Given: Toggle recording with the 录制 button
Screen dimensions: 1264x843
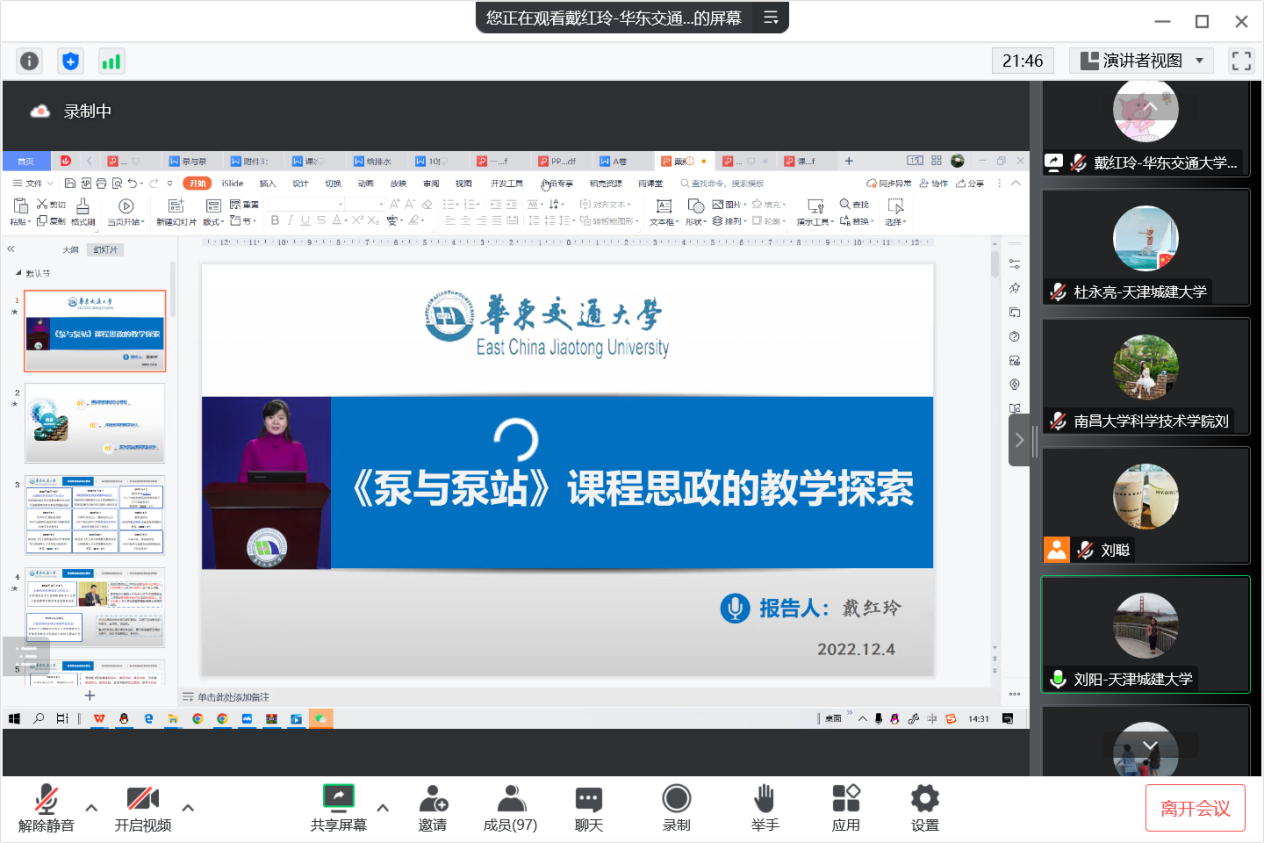Looking at the screenshot, I should click(677, 807).
